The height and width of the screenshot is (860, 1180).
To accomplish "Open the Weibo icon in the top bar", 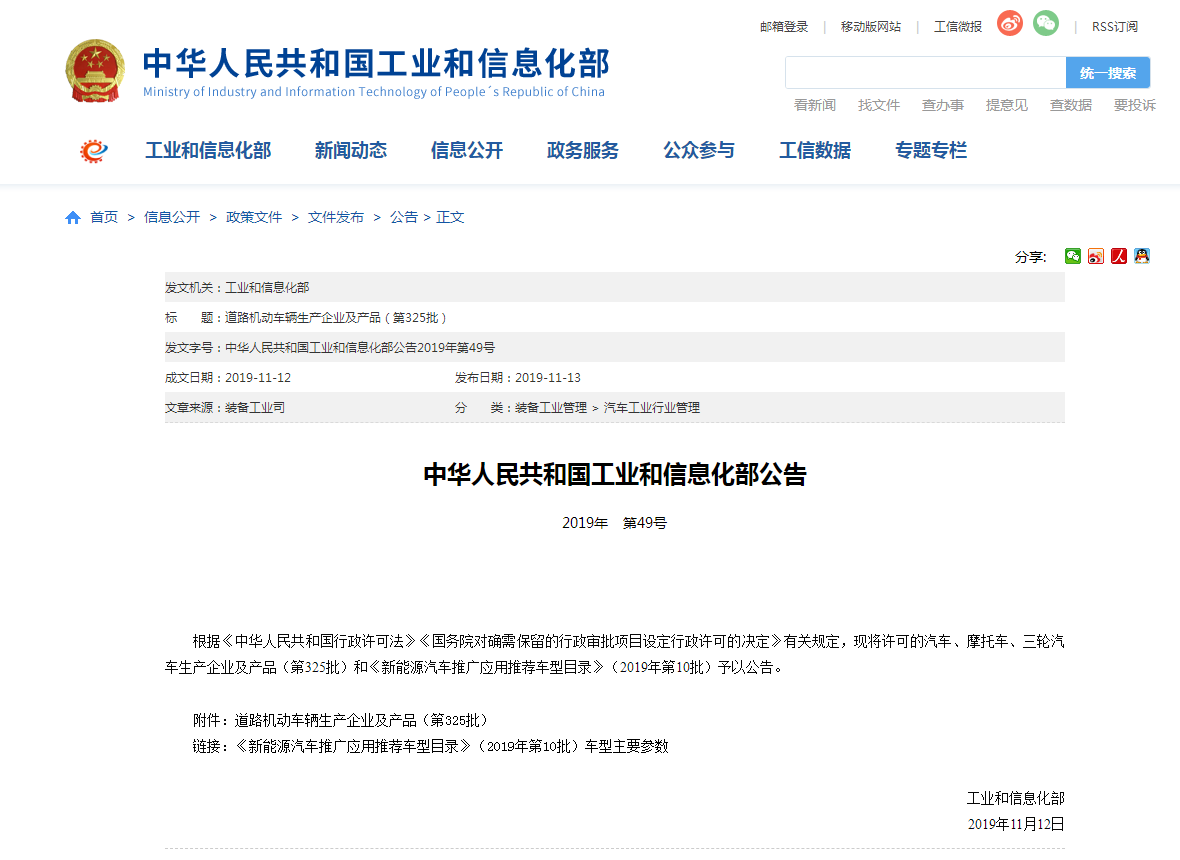I will (1010, 23).
